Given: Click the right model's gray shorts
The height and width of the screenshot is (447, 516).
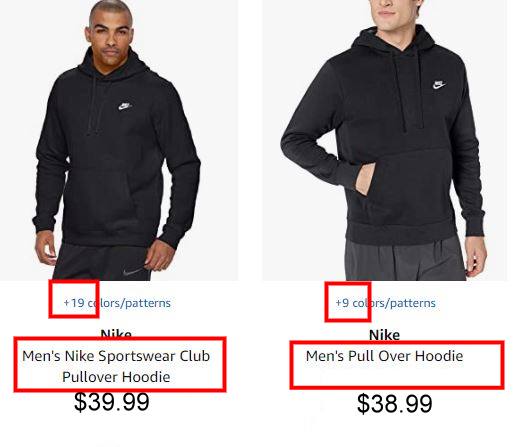Looking at the screenshot, I should coord(405,260).
